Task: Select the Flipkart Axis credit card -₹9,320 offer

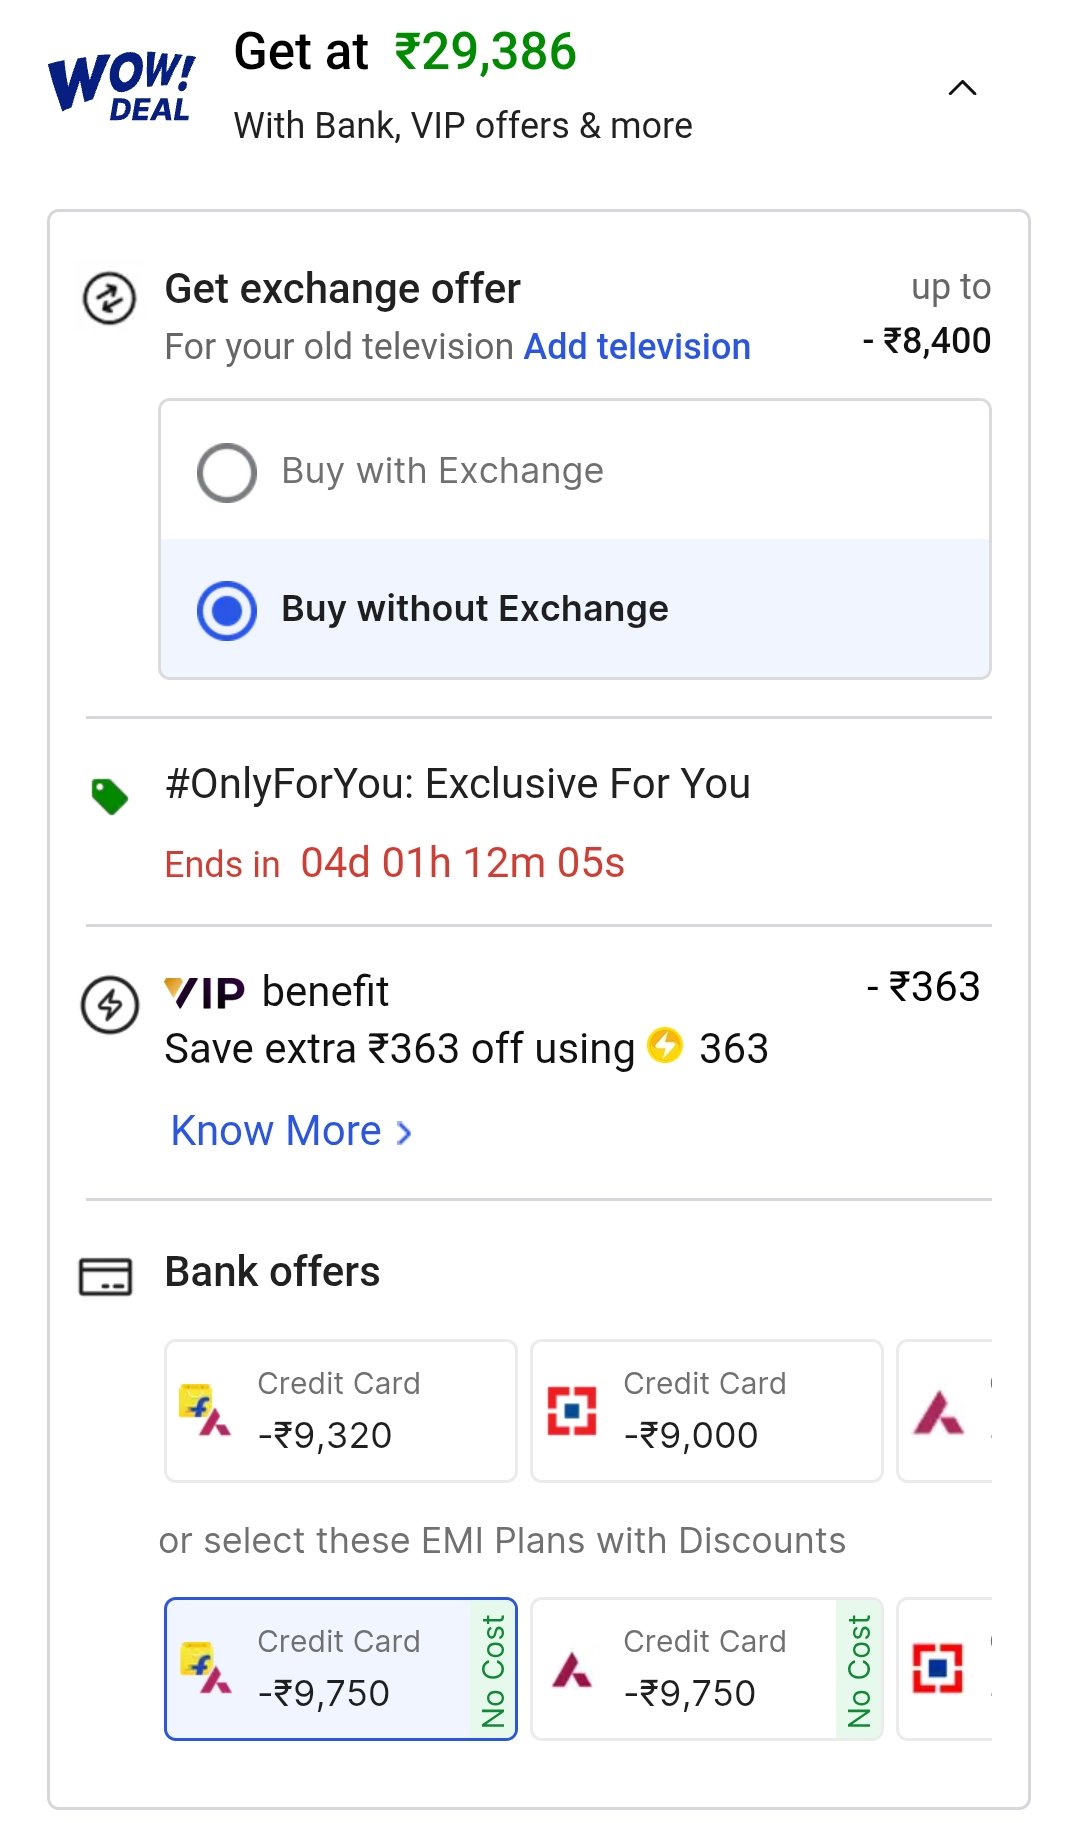Action: [x=341, y=1410]
